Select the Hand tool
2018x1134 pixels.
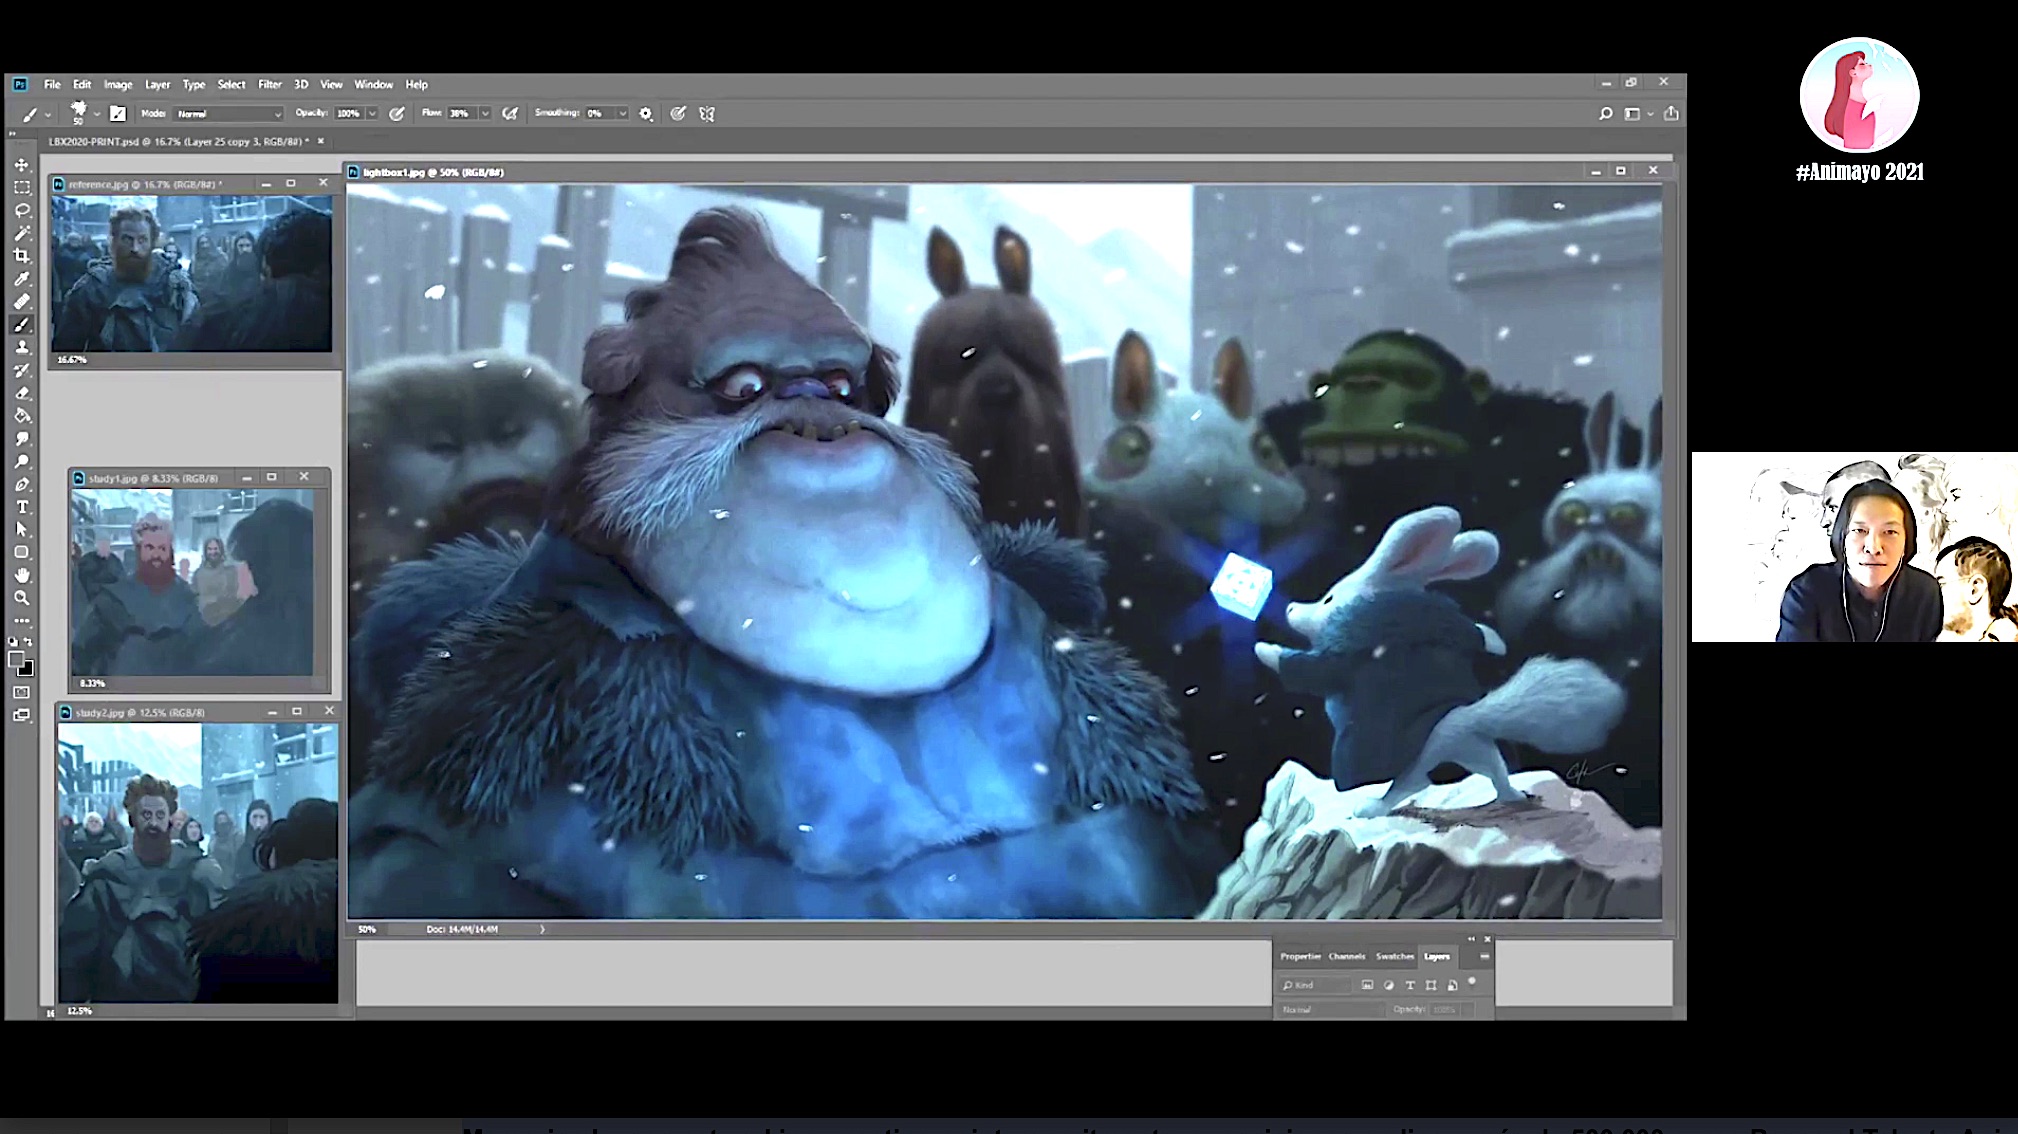click(x=22, y=576)
